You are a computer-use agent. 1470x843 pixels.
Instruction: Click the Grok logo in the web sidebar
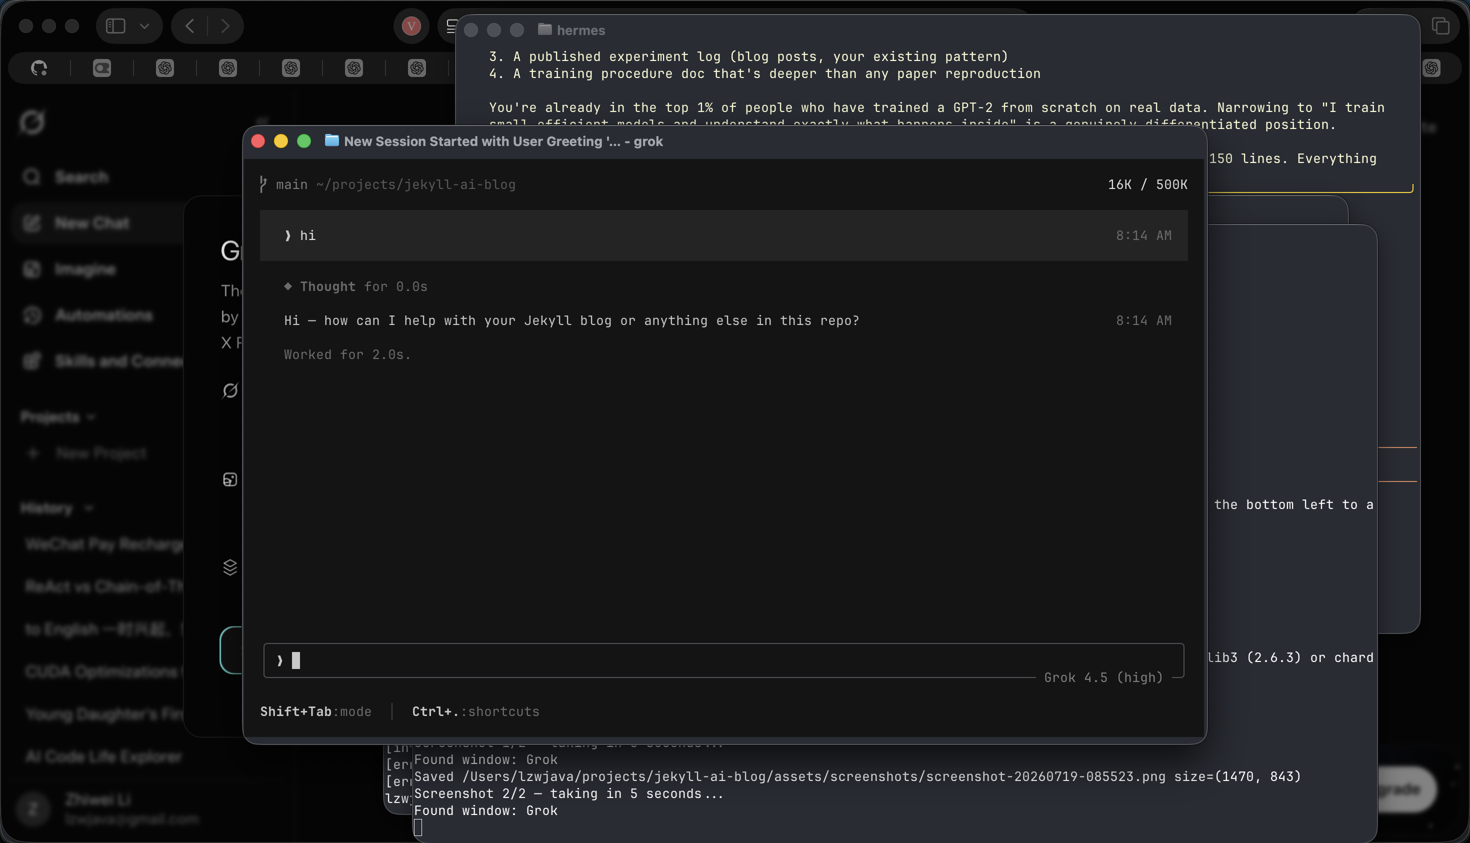(32, 122)
